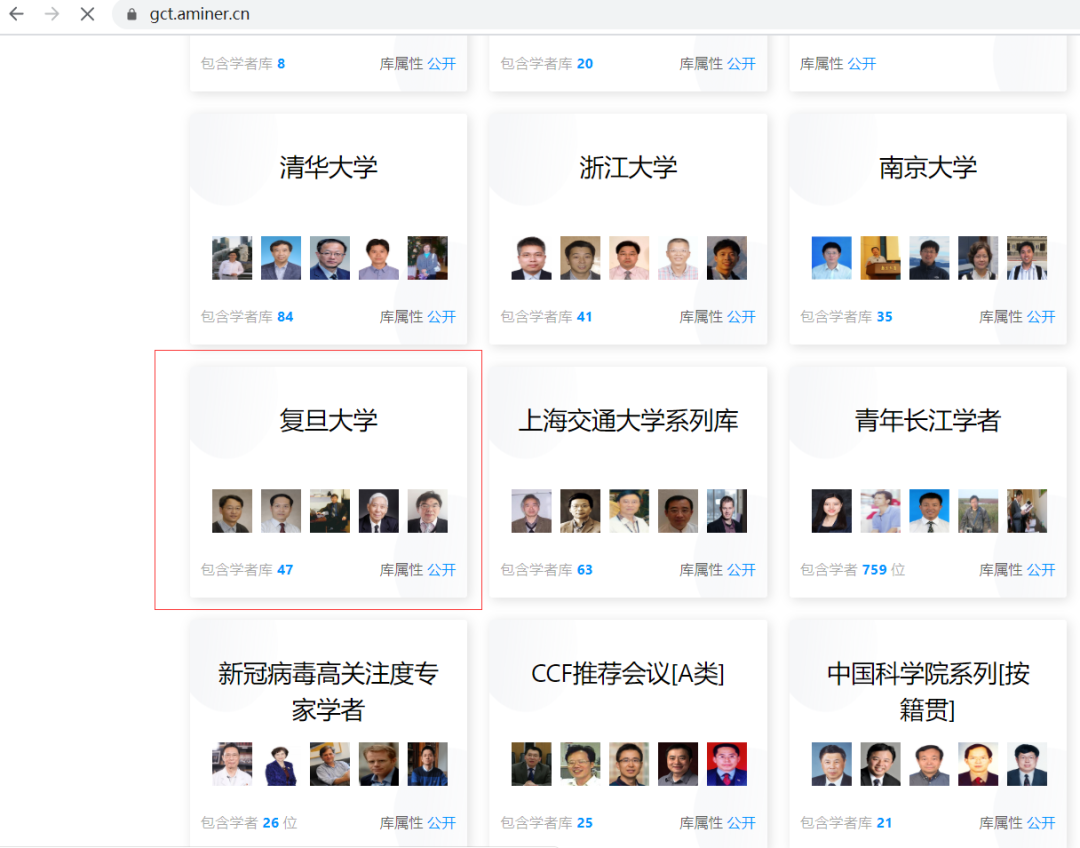Screen dimensions: 1080x848
Task: Click the browser back arrow
Action: coord(17,14)
